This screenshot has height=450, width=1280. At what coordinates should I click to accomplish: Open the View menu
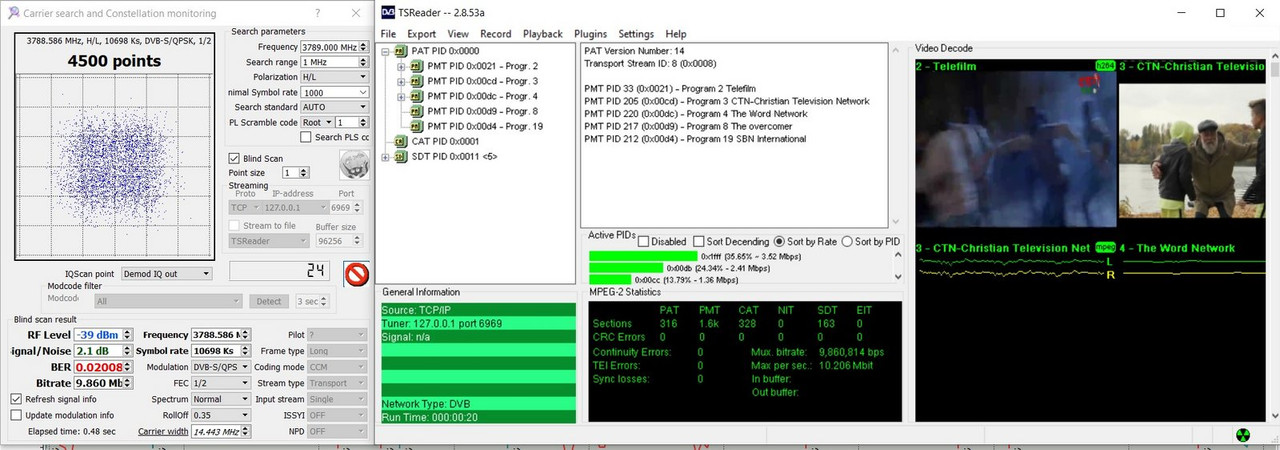coord(458,34)
